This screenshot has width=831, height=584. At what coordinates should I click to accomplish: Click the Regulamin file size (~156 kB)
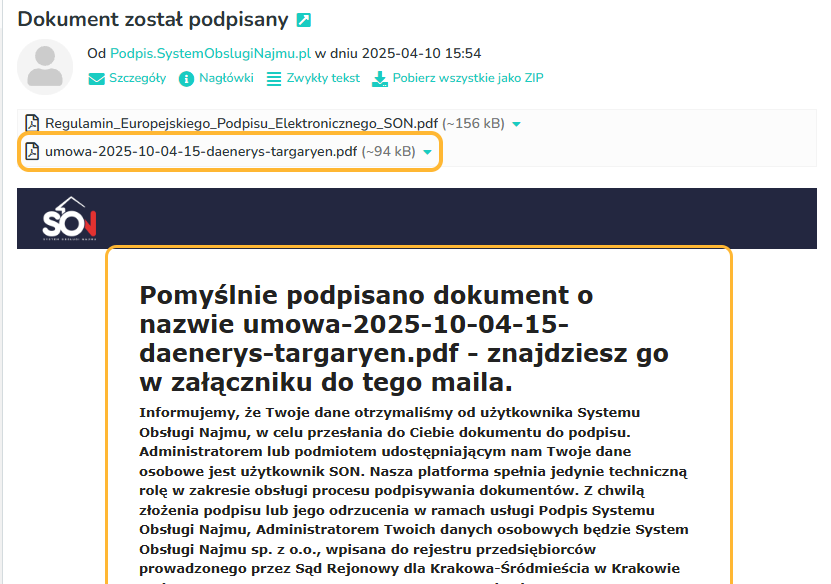pyautogui.click(x=473, y=123)
